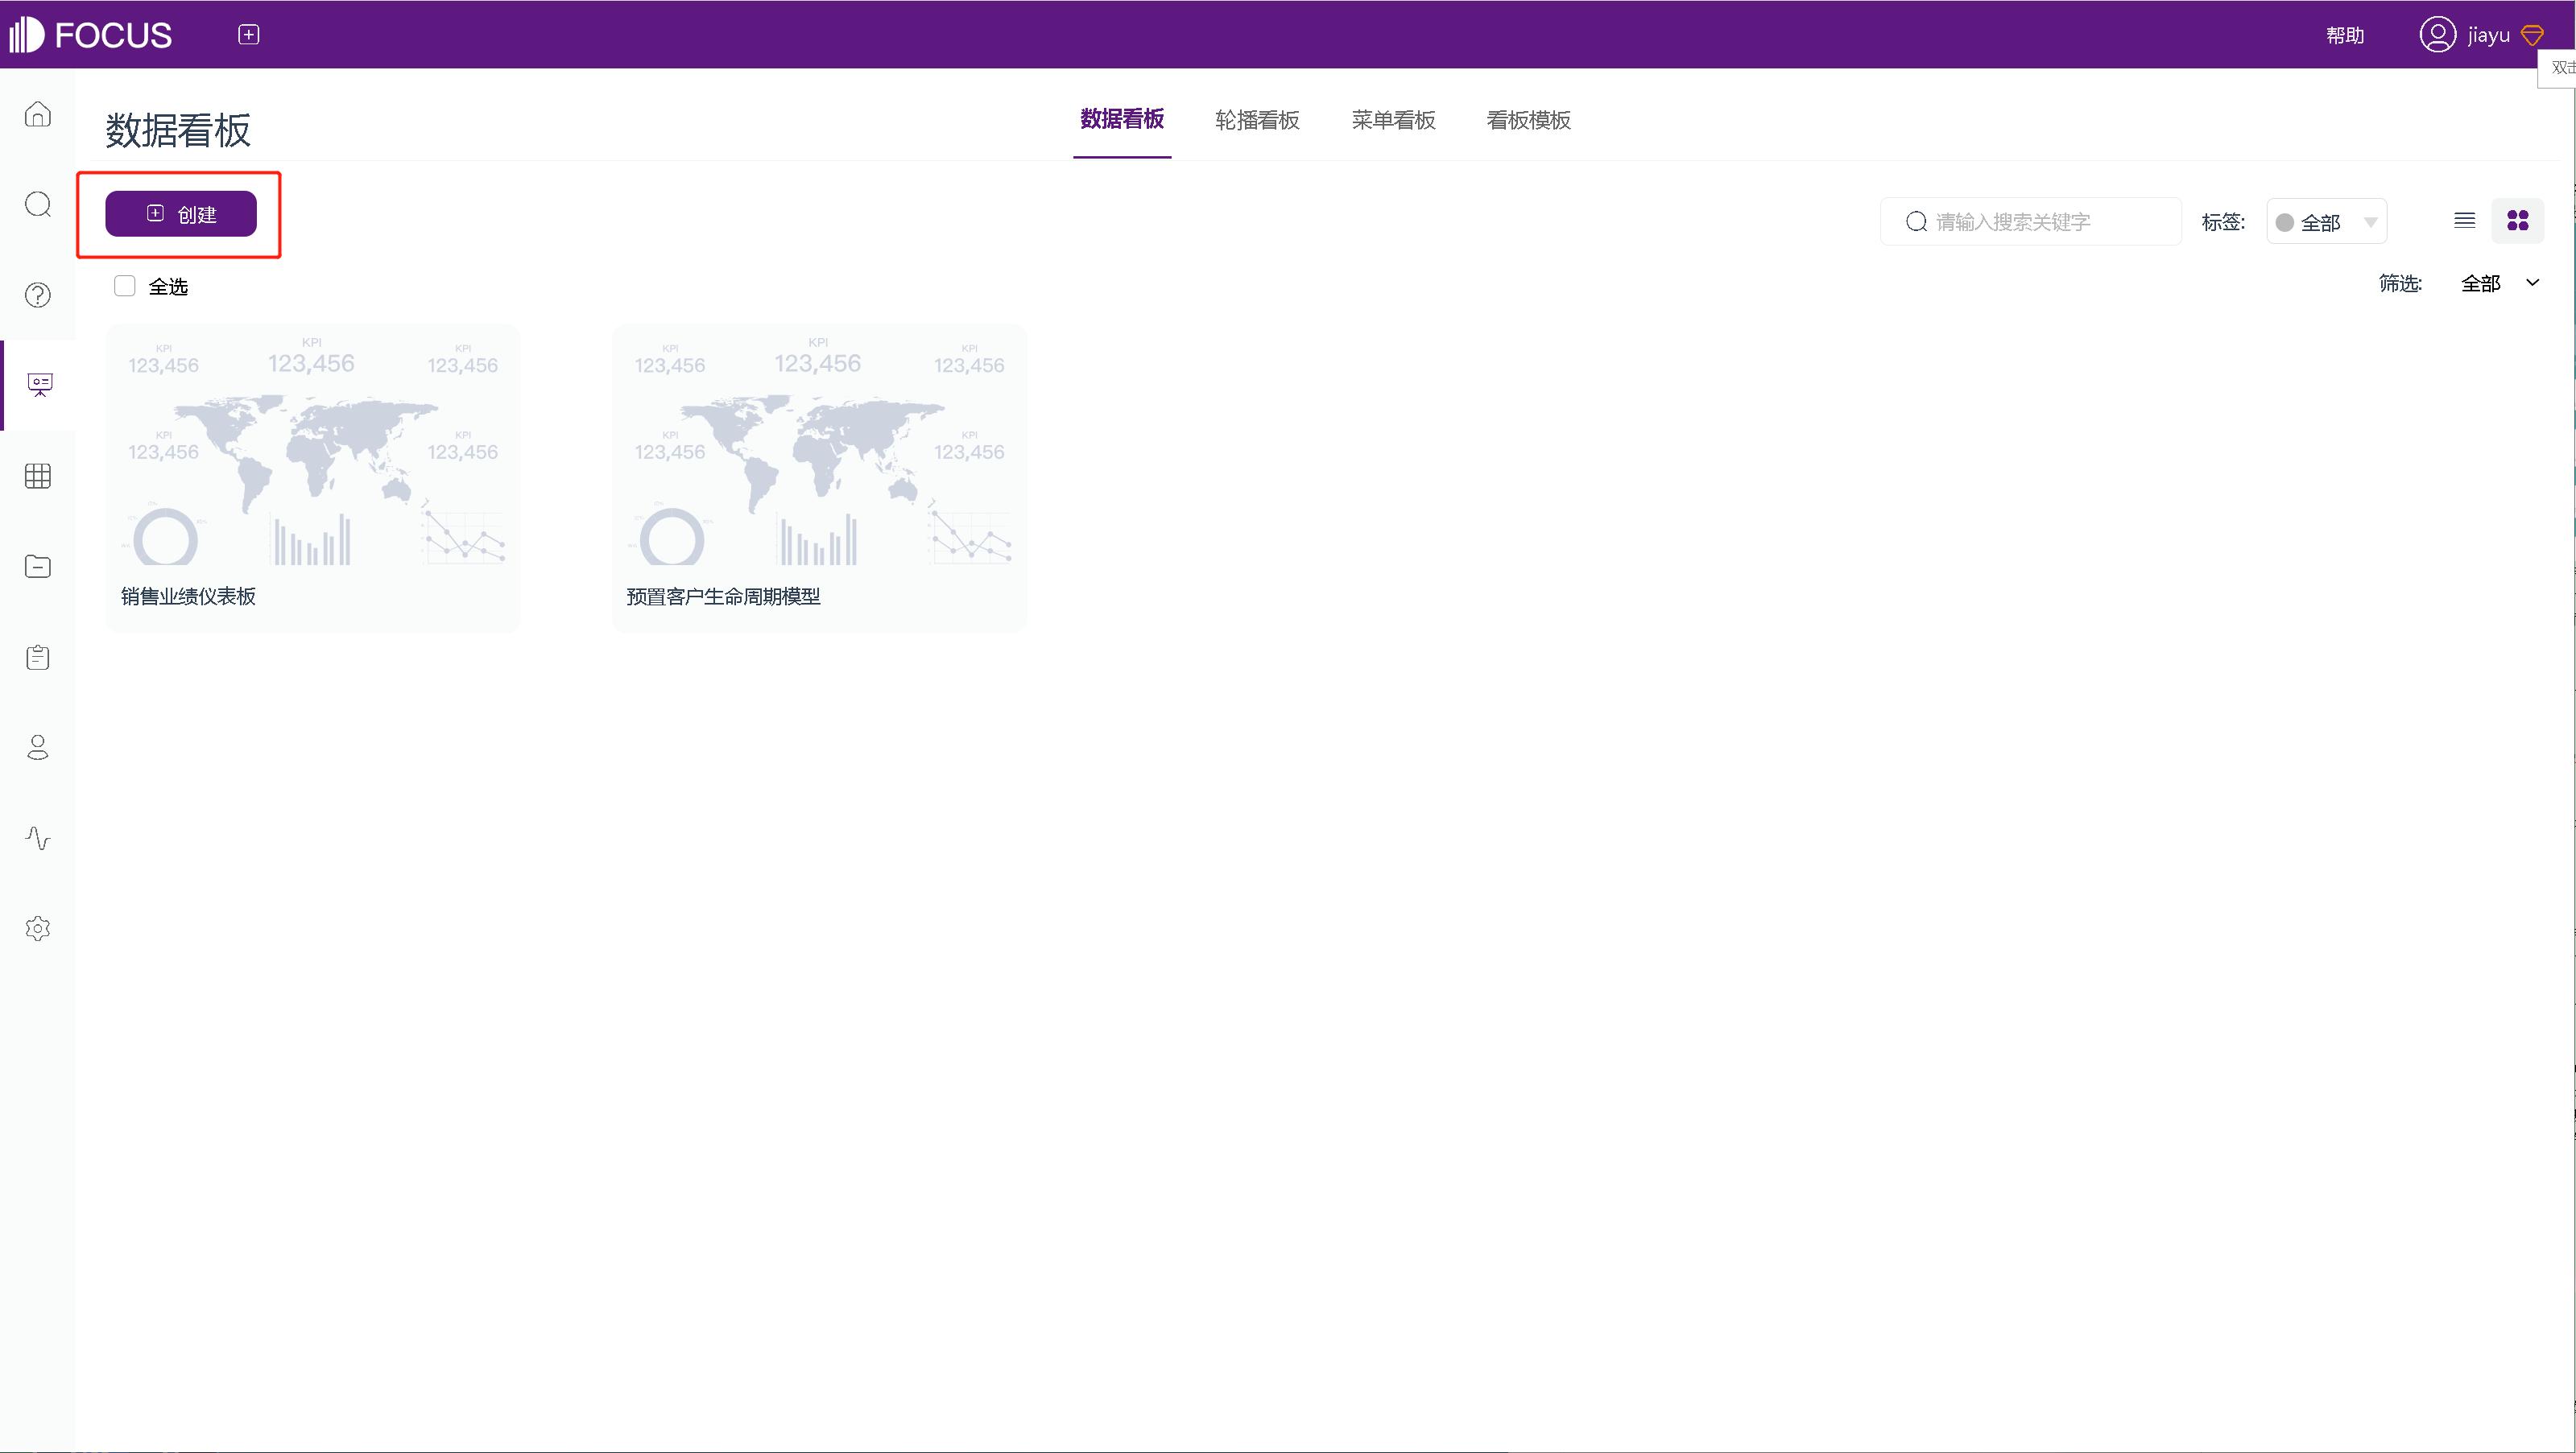The height and width of the screenshot is (1453, 2576).
Task: Open the 标签 全部 dropdown
Action: 2327,221
